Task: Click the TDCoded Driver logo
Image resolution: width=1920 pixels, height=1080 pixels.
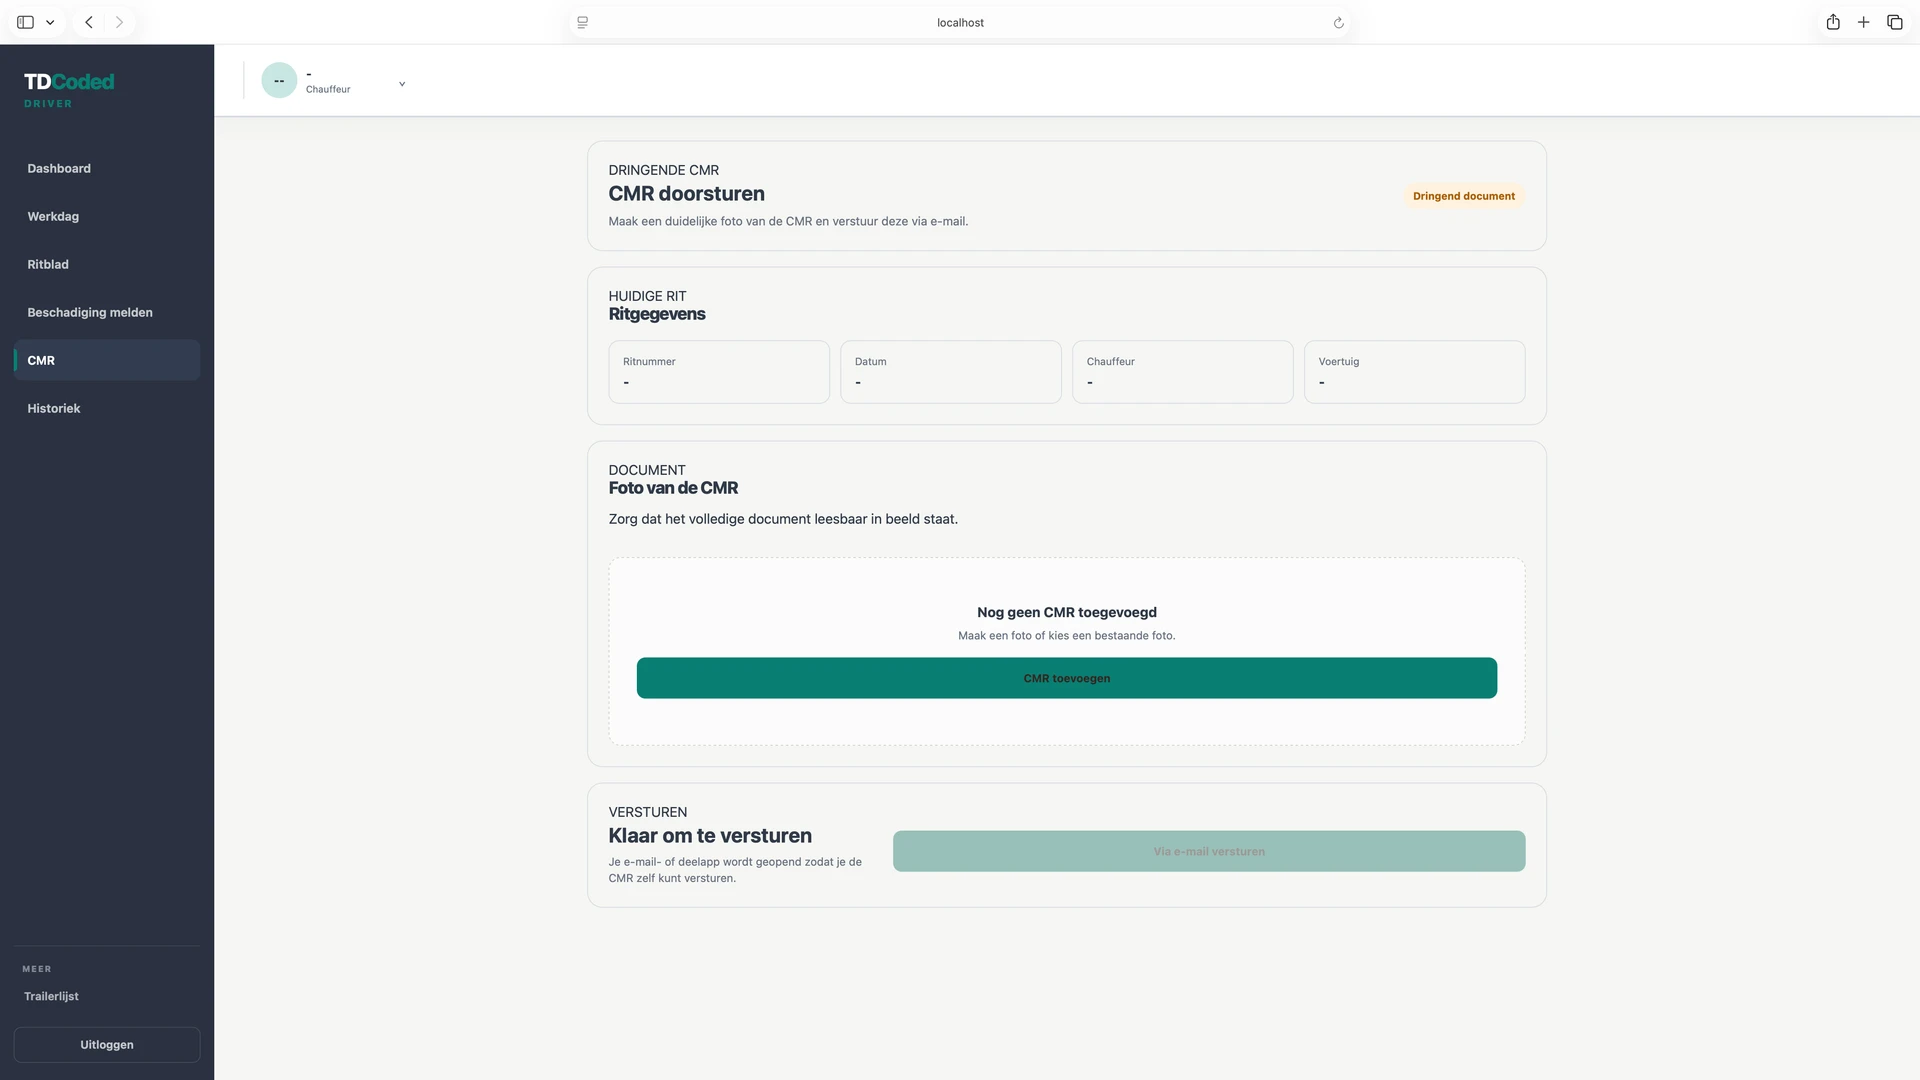Action: pos(69,89)
